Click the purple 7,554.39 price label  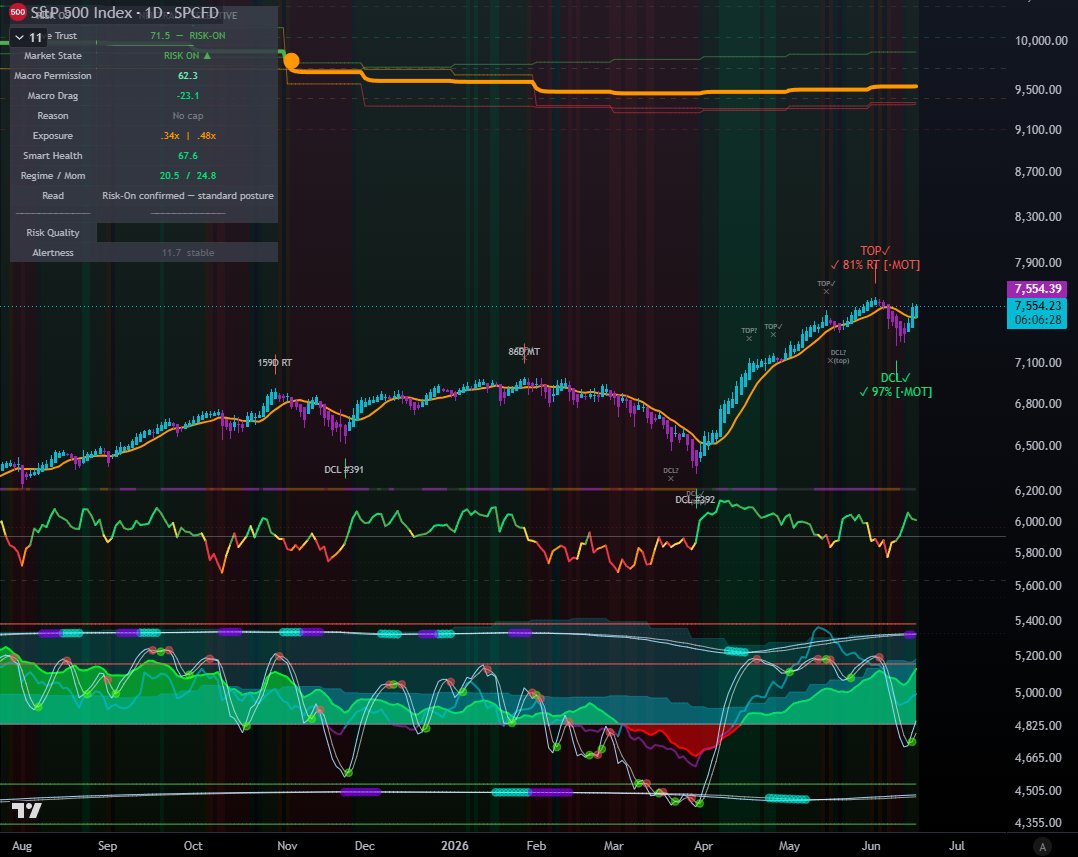click(x=1037, y=289)
